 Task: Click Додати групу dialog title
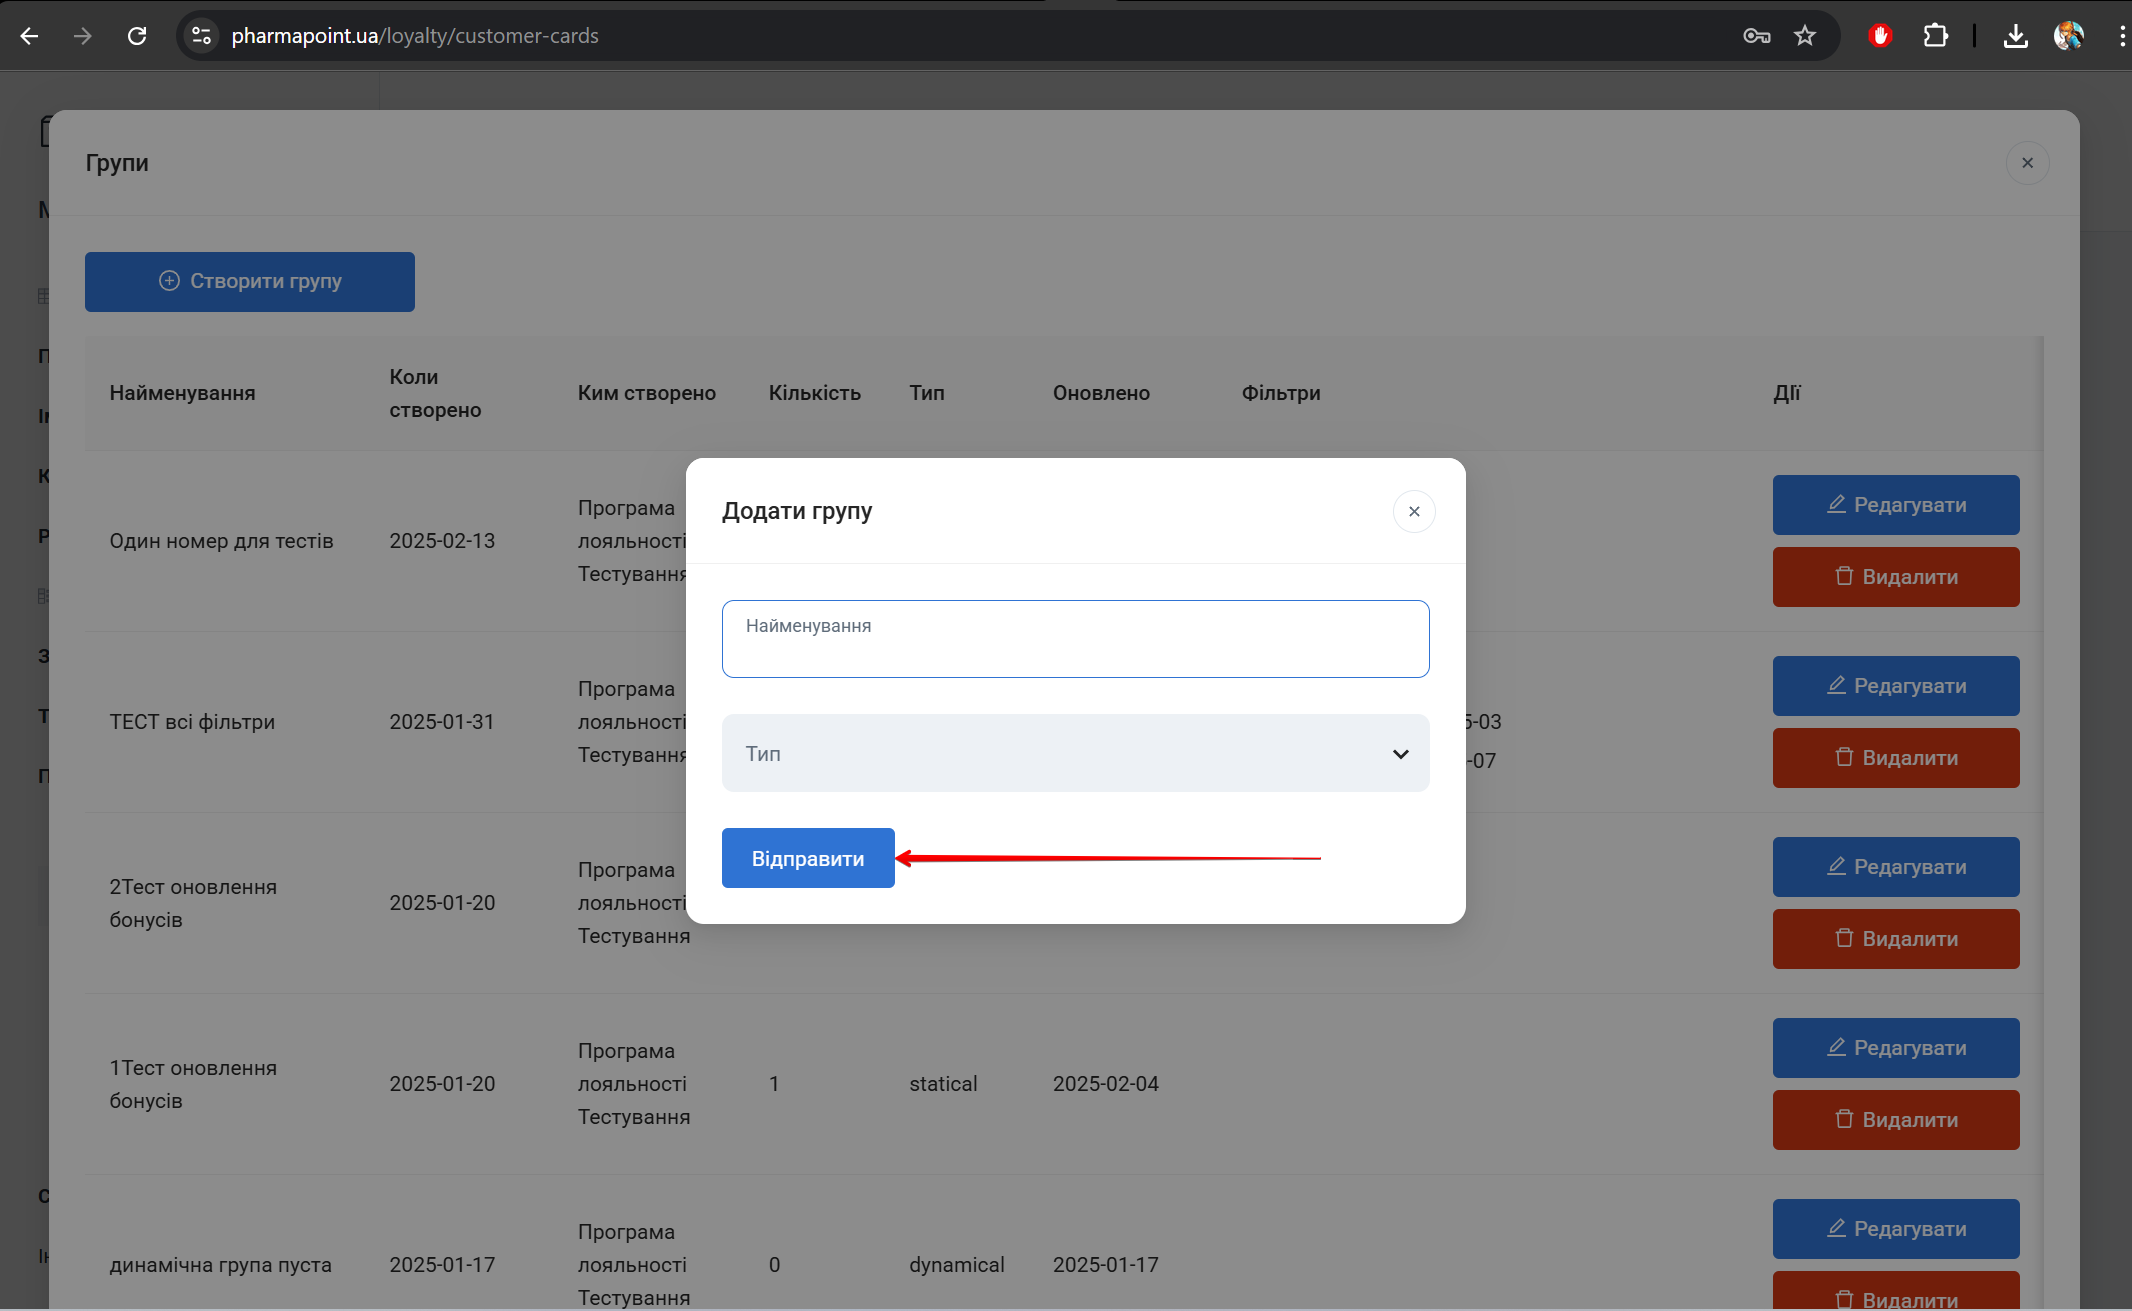click(797, 511)
